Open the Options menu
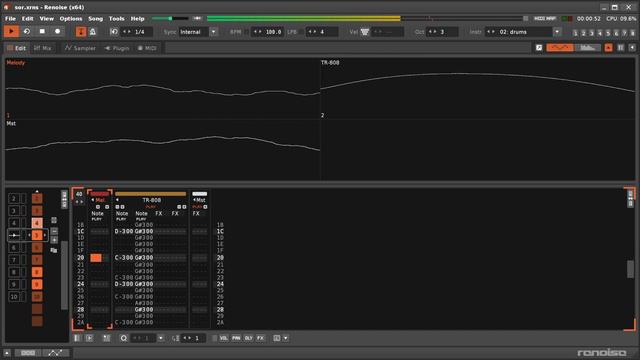This screenshot has height=360, width=640. click(71, 19)
